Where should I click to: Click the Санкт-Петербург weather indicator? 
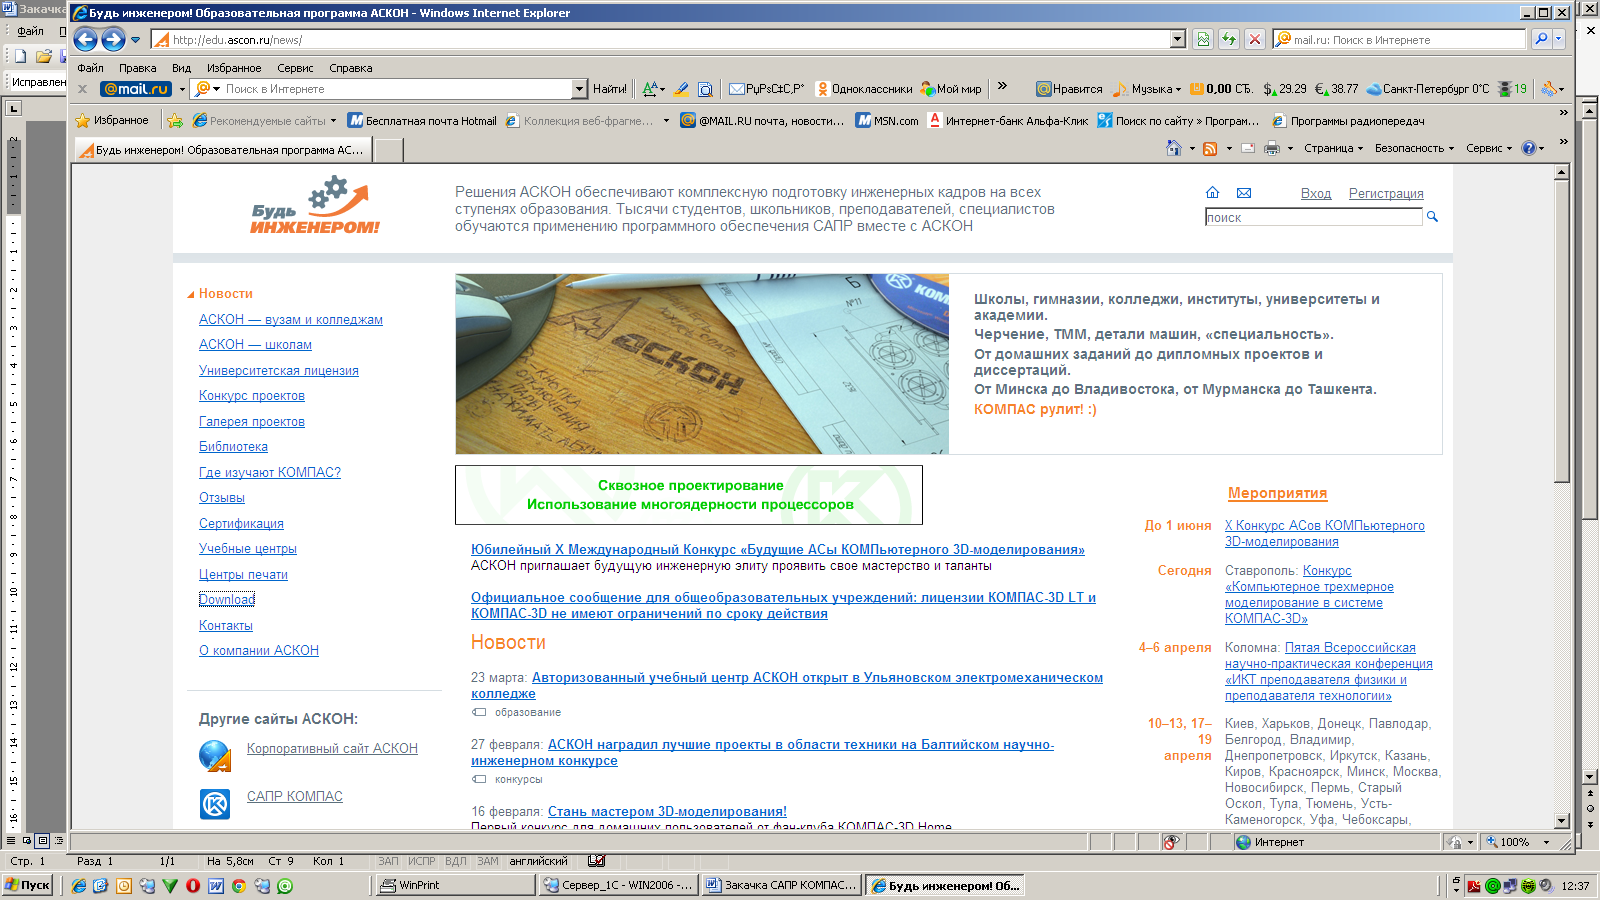click(x=1428, y=89)
